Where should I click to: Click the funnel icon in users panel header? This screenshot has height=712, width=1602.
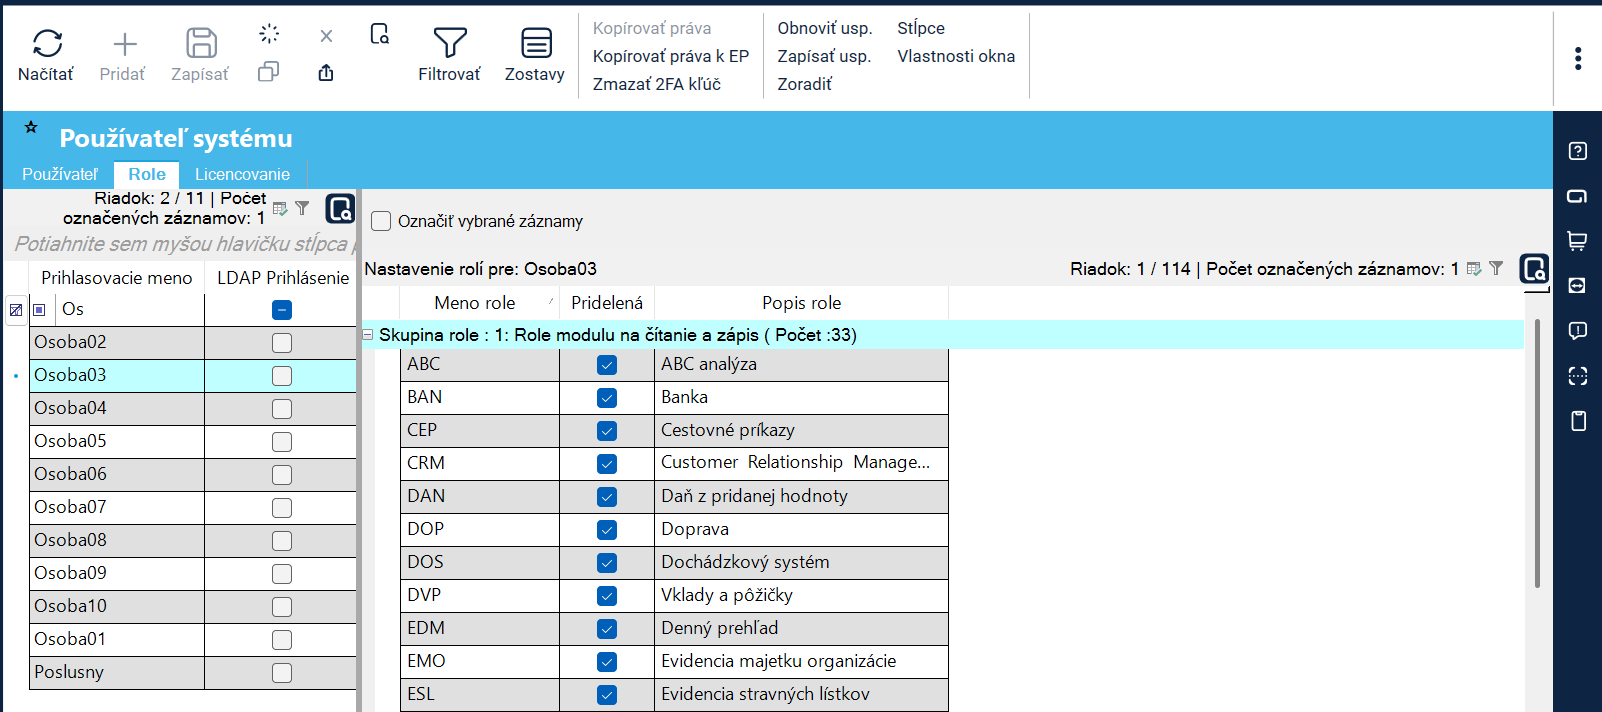pos(302,208)
